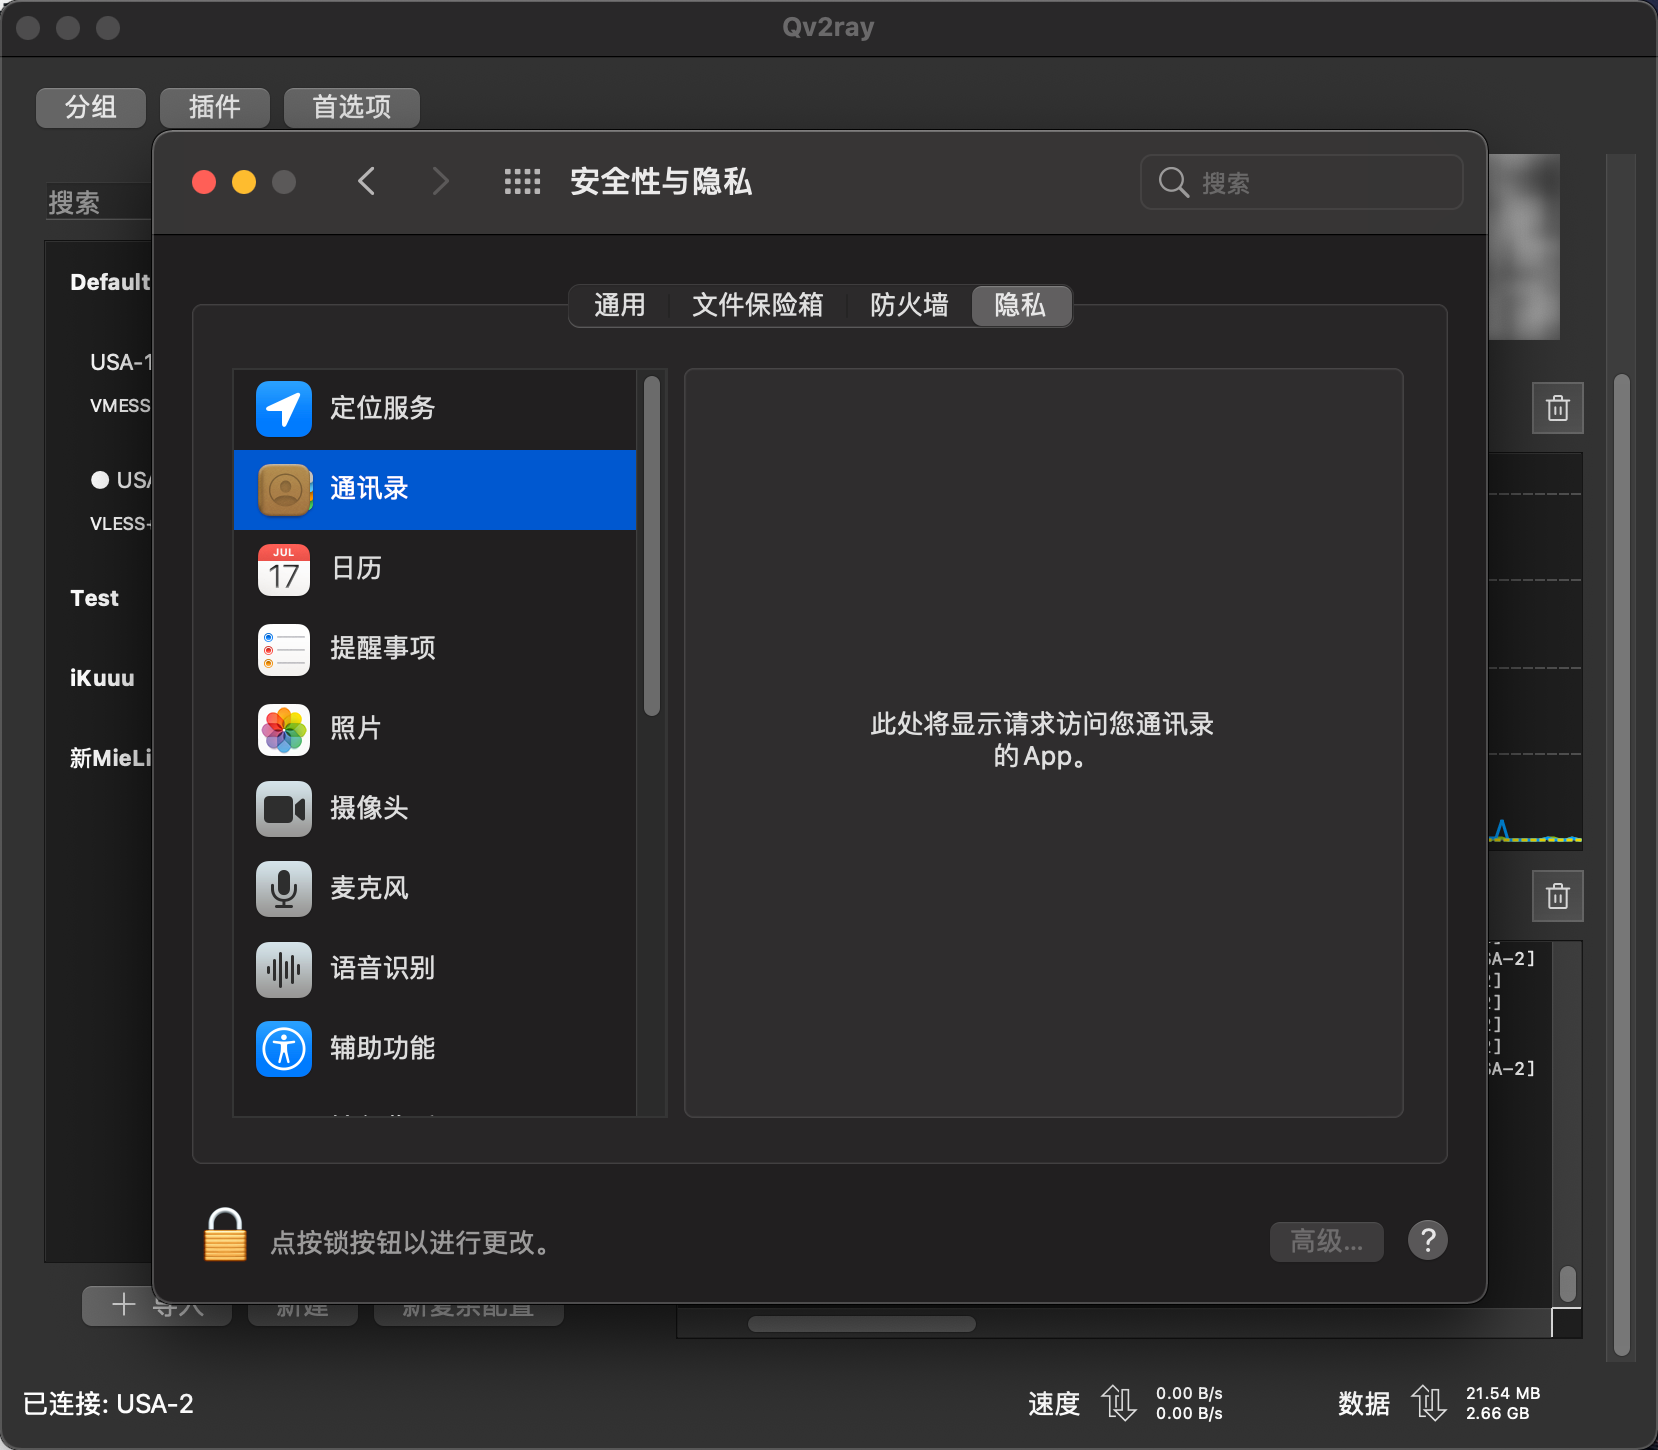Image resolution: width=1658 pixels, height=1450 pixels.
Task: Click the search field in Security & Privacy
Action: click(x=1302, y=182)
